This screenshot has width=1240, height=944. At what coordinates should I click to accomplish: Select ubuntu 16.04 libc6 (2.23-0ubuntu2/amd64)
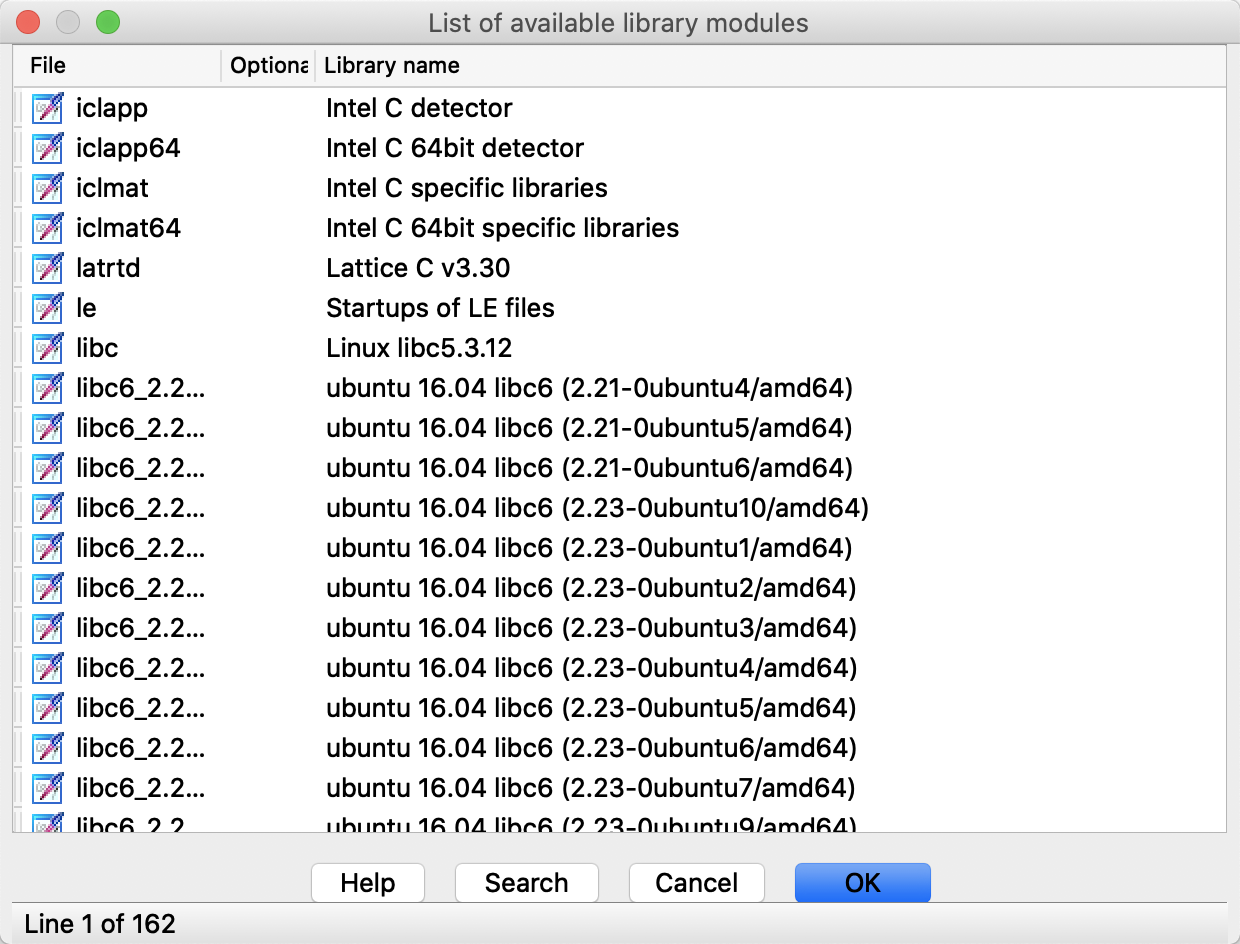pos(591,588)
